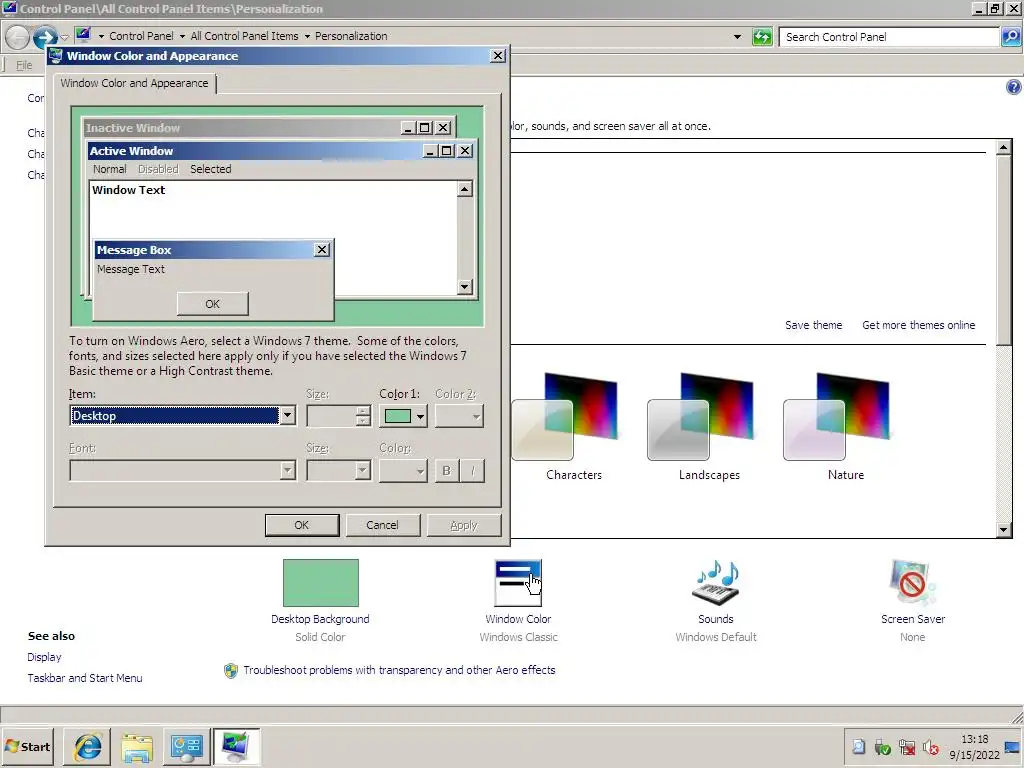Open Internet Explorer from the taskbar
1024x768 pixels.
click(x=88, y=746)
